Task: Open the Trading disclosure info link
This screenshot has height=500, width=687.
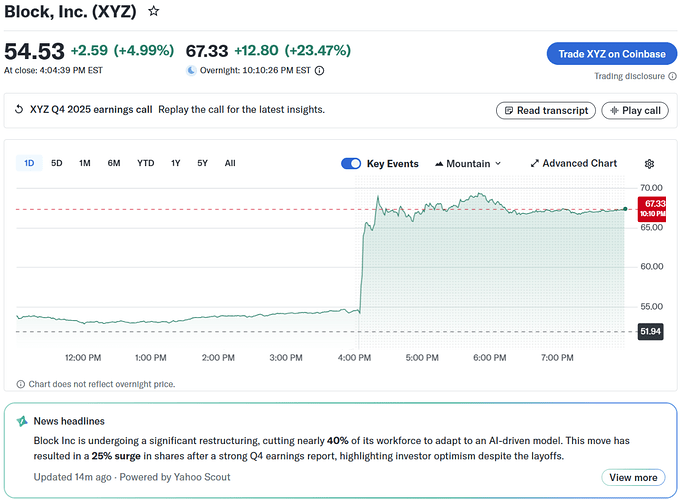Action: coord(629,76)
